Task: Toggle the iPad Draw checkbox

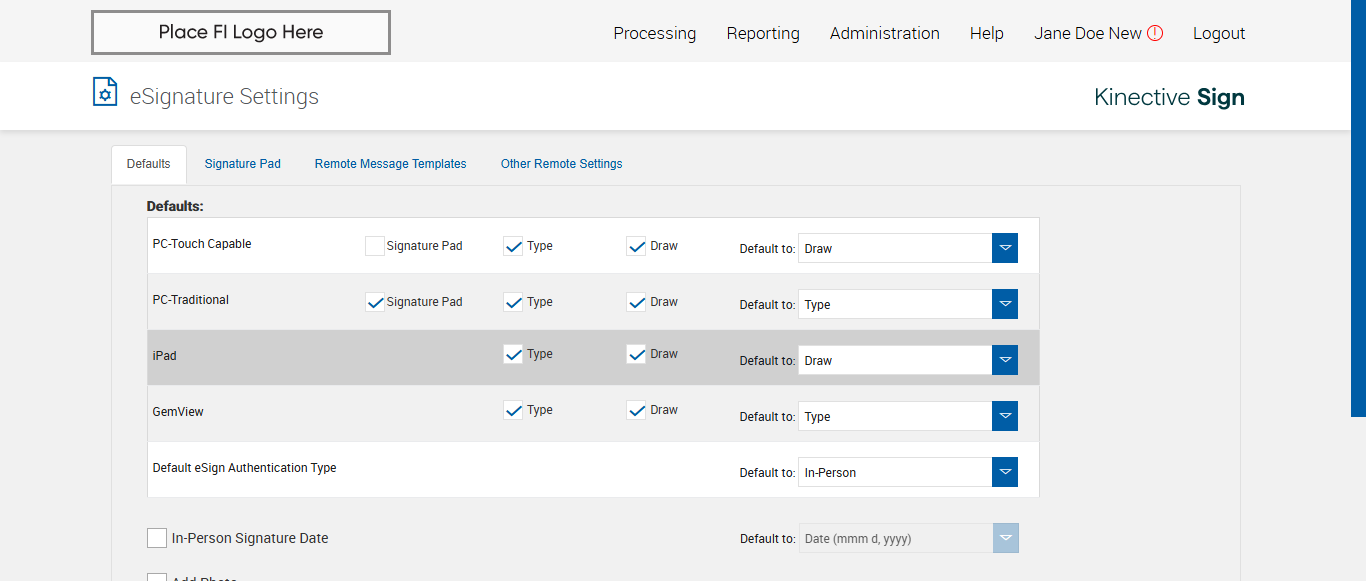Action: coord(636,354)
